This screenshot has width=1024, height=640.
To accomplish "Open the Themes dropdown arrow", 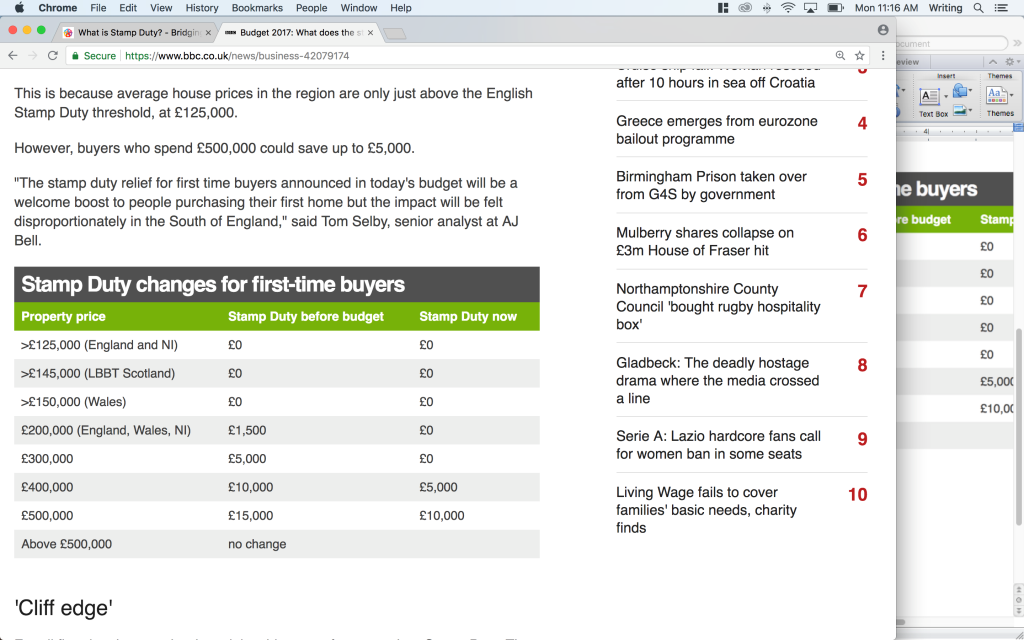I will [x=1011, y=95].
